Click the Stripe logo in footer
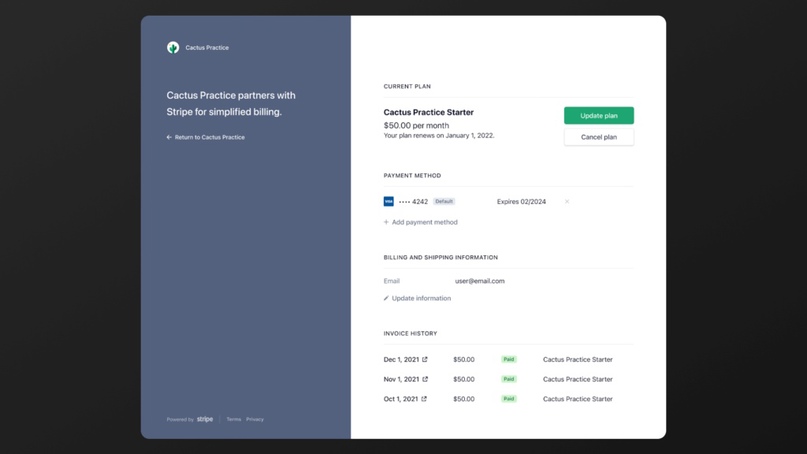 [x=205, y=419]
